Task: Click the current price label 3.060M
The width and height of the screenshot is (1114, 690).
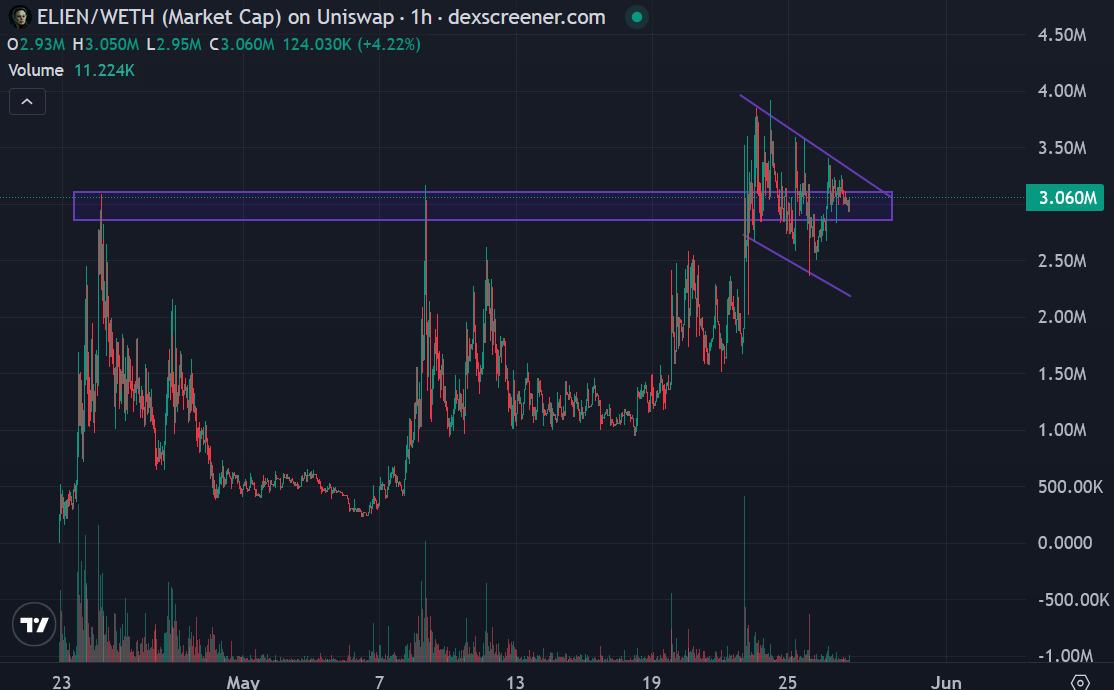Action: (x=1066, y=198)
